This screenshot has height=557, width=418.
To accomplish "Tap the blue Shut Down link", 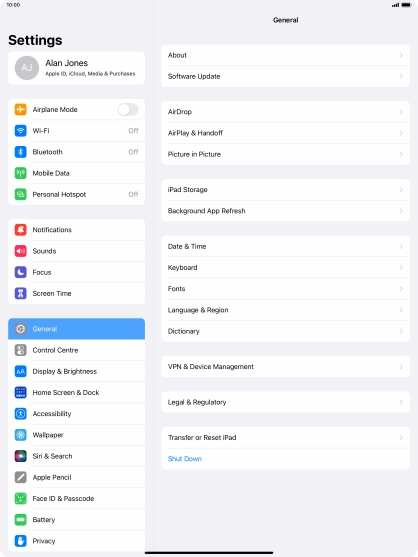I will [x=185, y=459].
